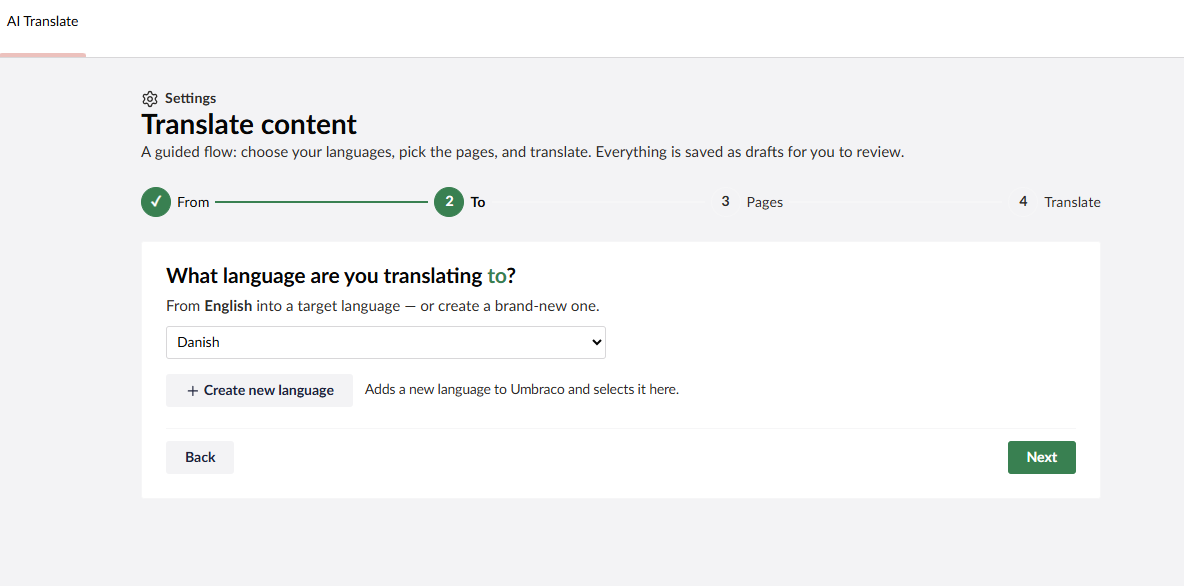Click the Translate content heading
1184x586 pixels.
[x=249, y=124]
